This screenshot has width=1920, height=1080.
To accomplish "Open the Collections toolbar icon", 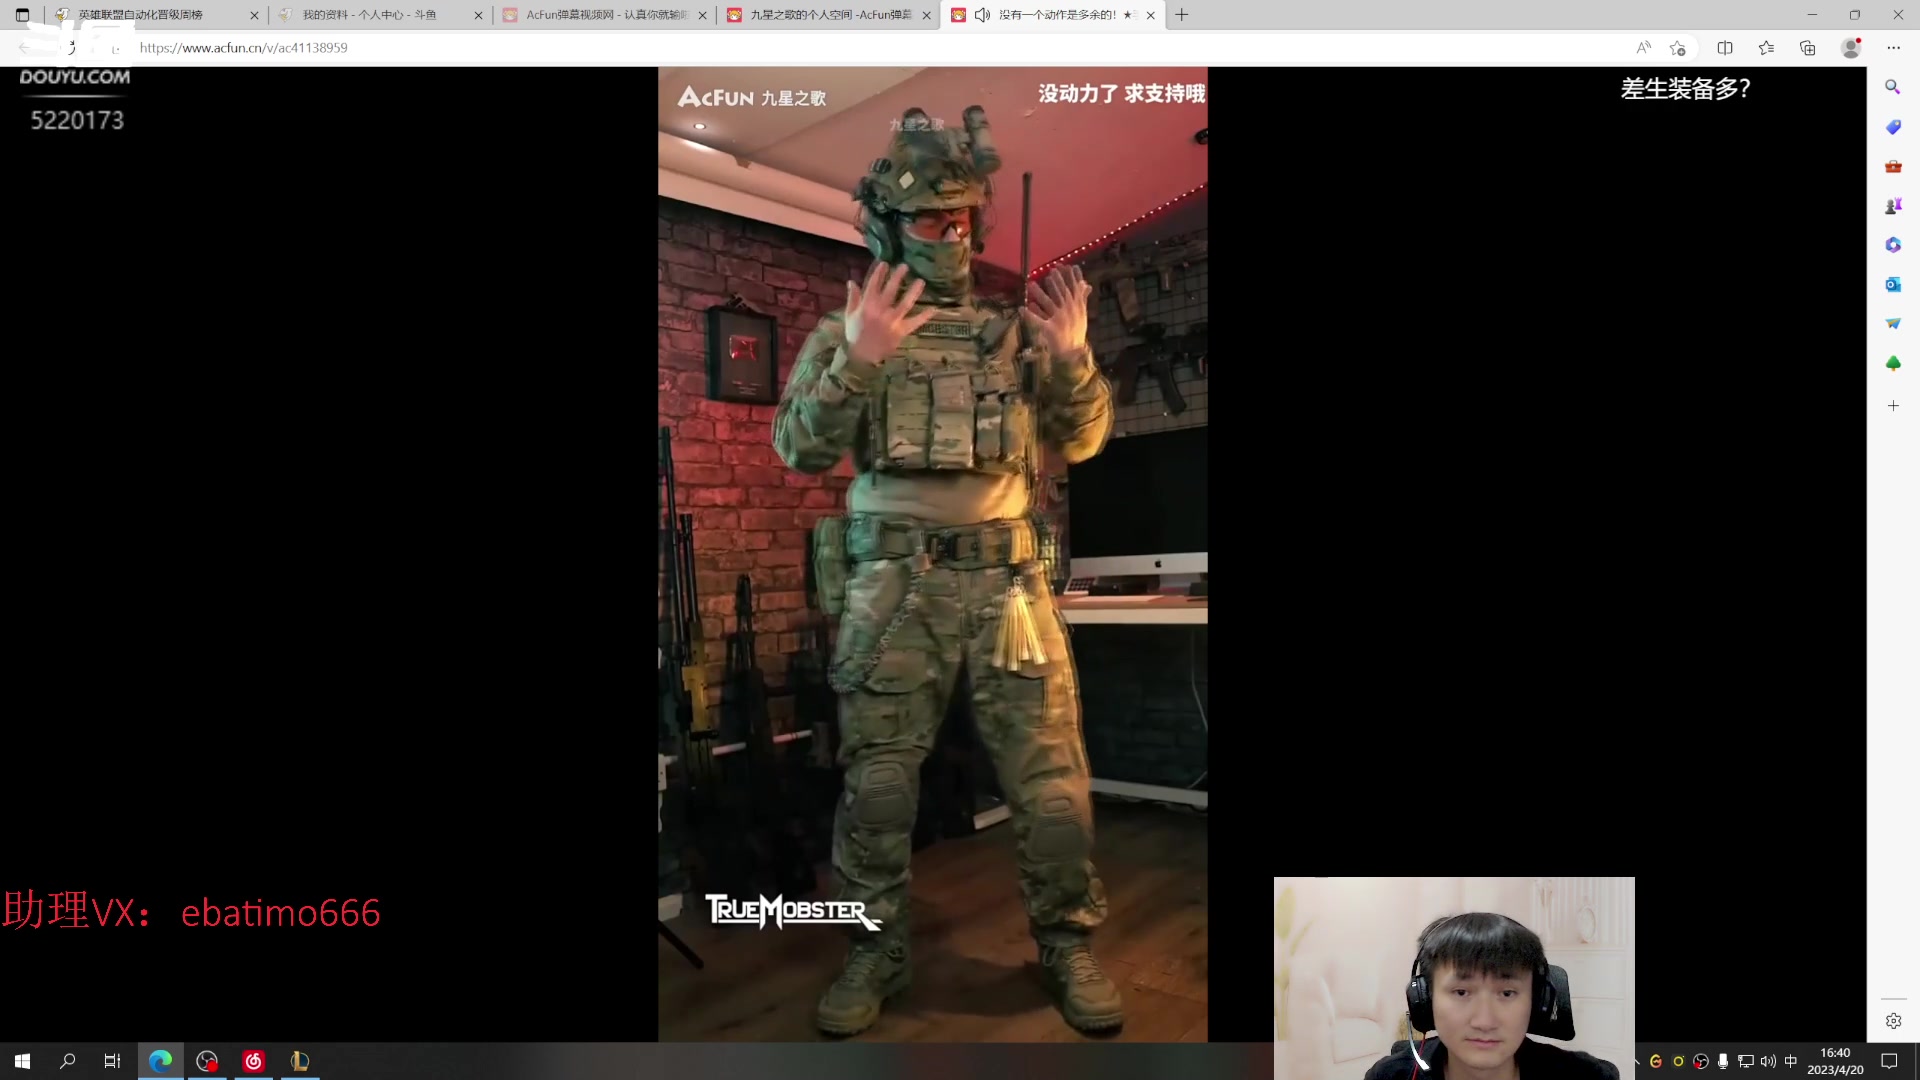I will (1807, 48).
